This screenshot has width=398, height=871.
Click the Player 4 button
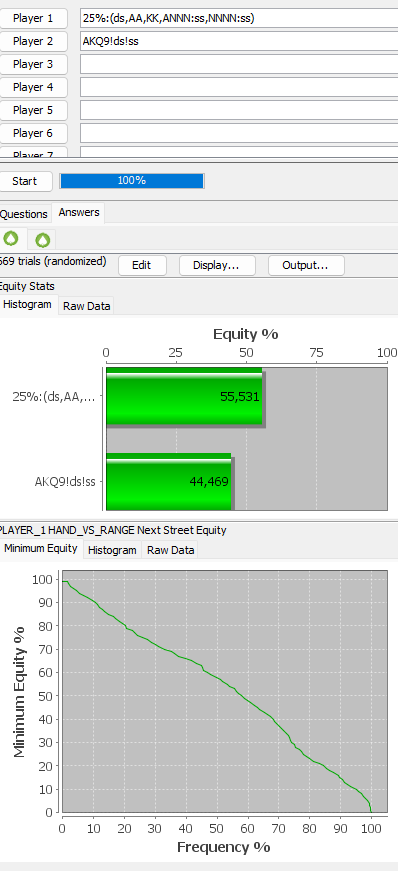coord(33,87)
